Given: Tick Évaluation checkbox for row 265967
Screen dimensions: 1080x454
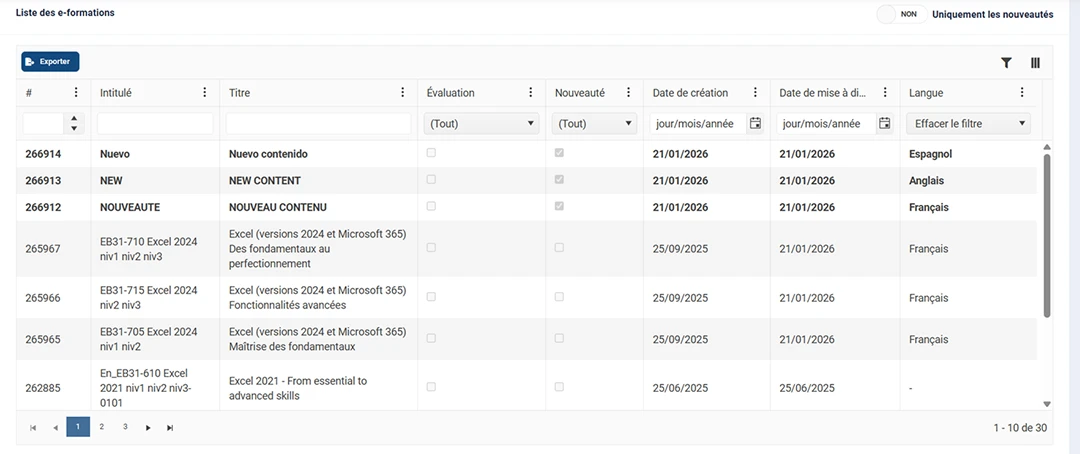Looking at the screenshot, I should pyautogui.click(x=431, y=247).
